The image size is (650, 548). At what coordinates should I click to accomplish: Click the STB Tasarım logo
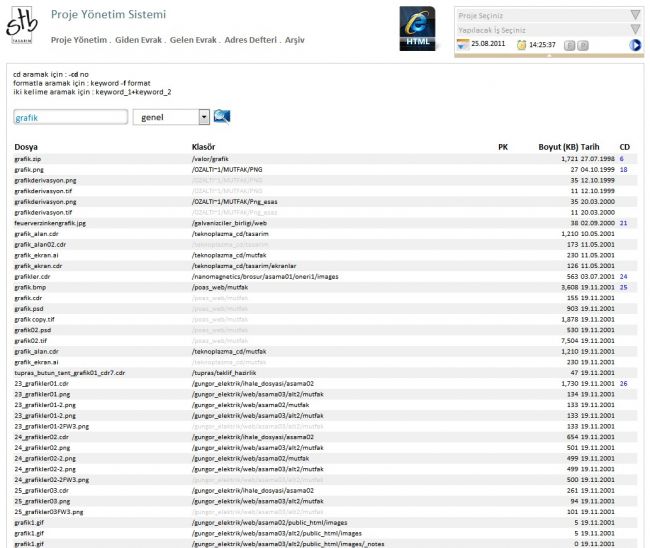21,26
